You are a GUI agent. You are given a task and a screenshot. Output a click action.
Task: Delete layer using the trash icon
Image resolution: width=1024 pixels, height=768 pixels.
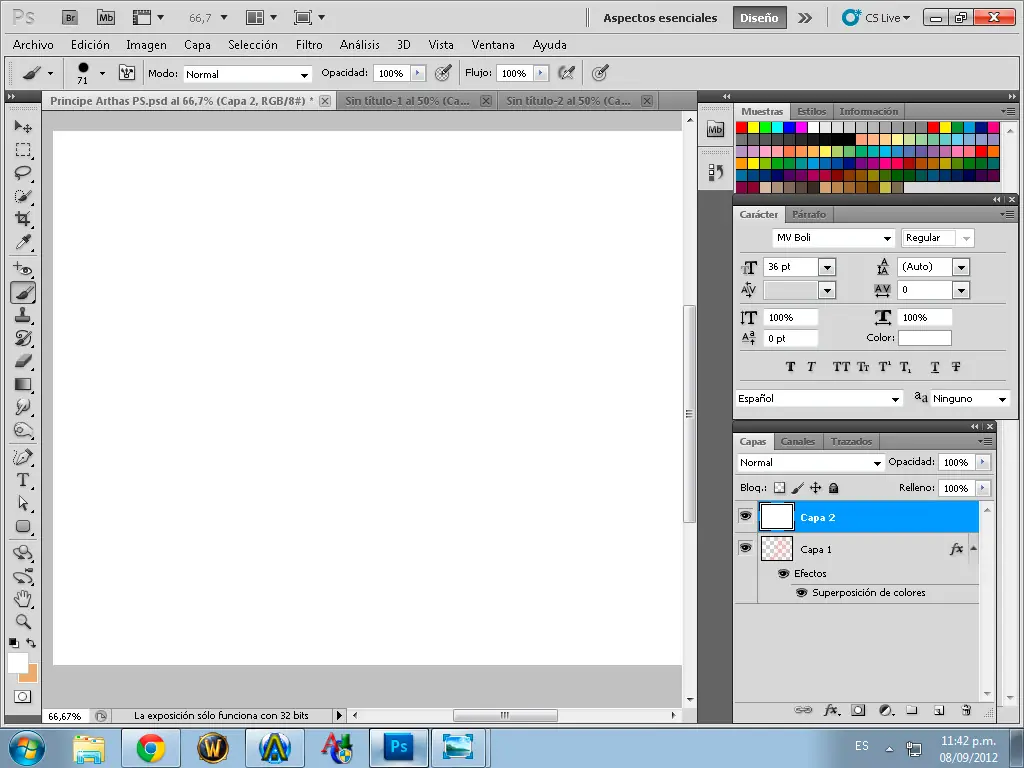966,710
